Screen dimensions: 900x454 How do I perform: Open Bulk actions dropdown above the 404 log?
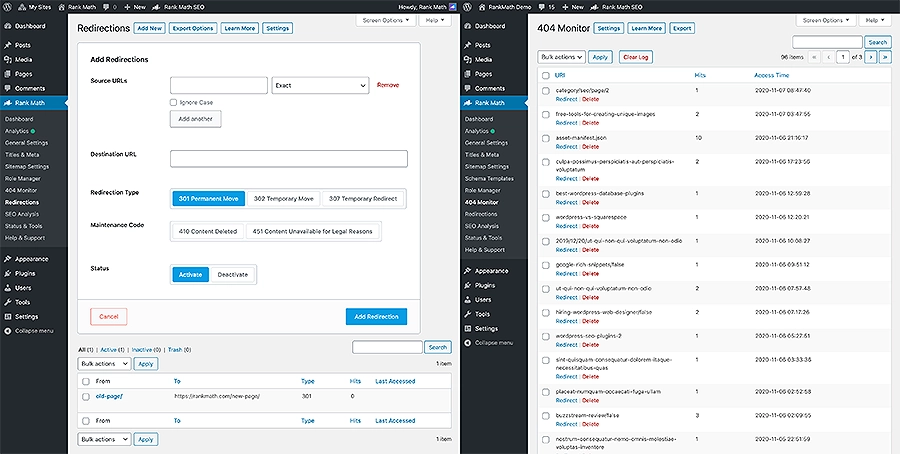pyautogui.click(x=560, y=57)
